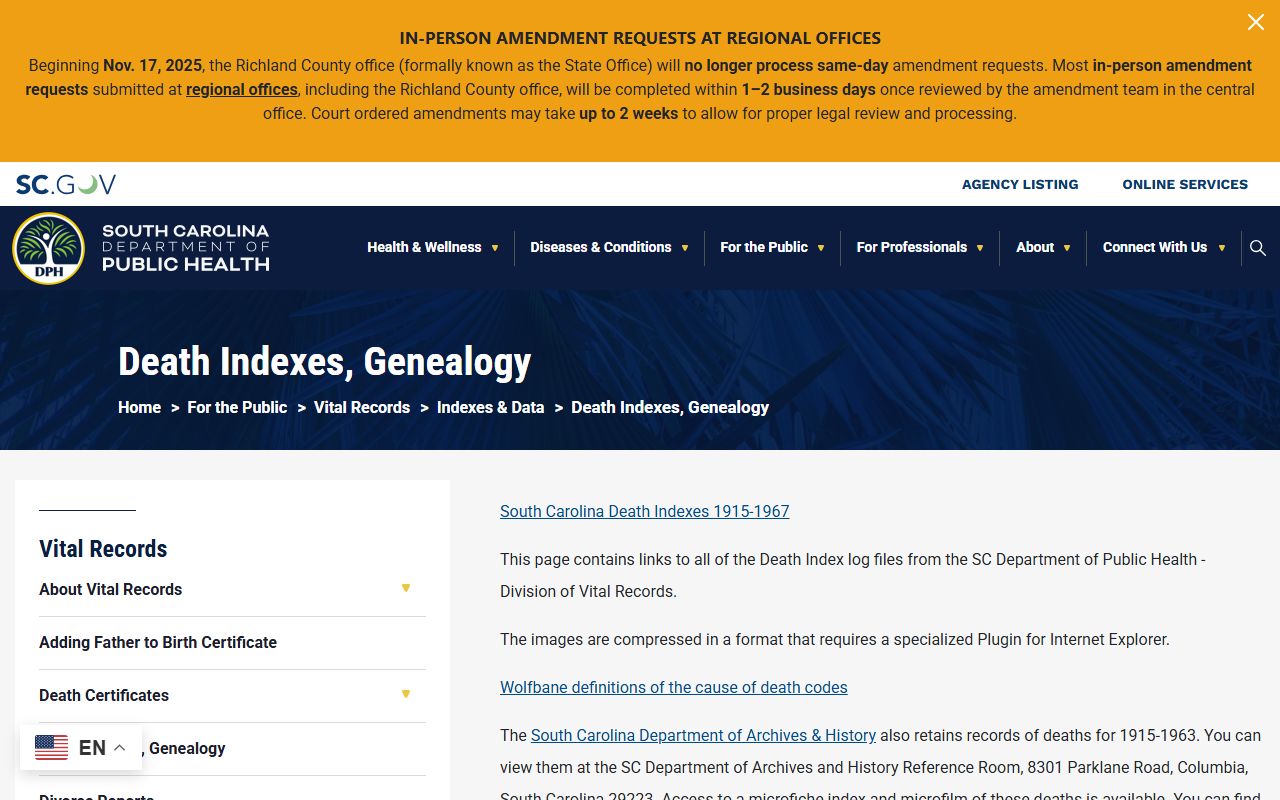Go to For the Public breadcrumb
Viewport: 1280px width, 800px height.
237,407
